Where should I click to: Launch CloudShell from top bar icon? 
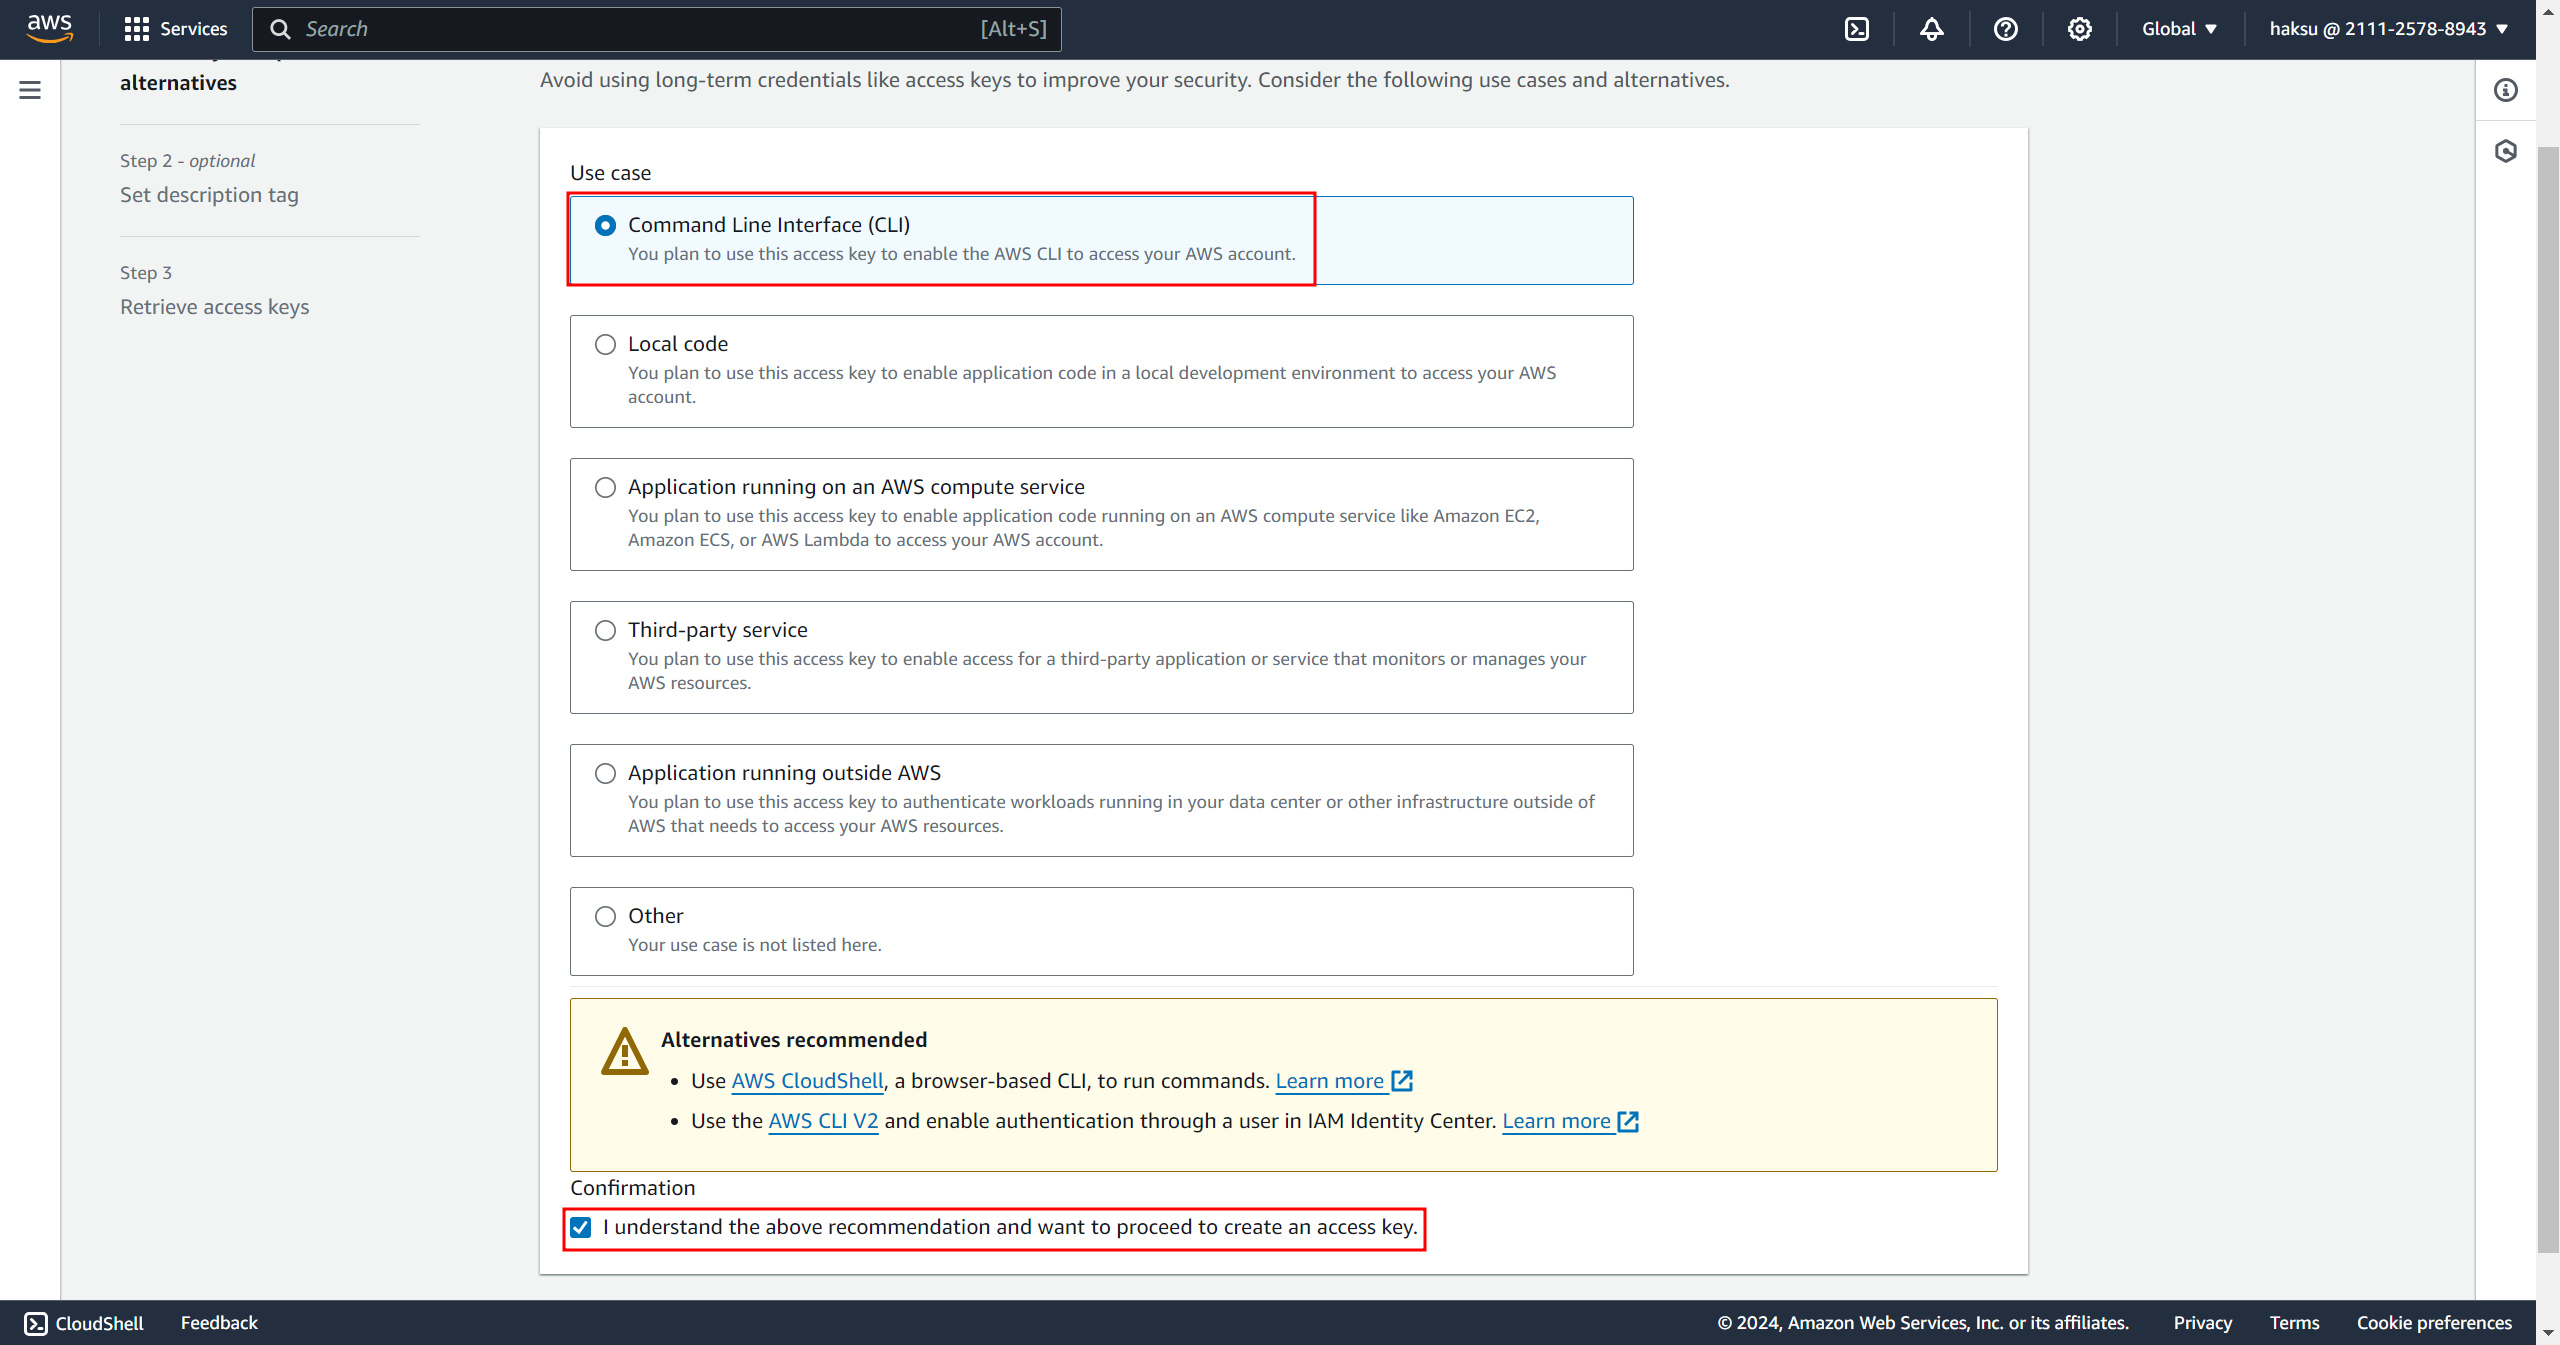pyautogui.click(x=1856, y=29)
